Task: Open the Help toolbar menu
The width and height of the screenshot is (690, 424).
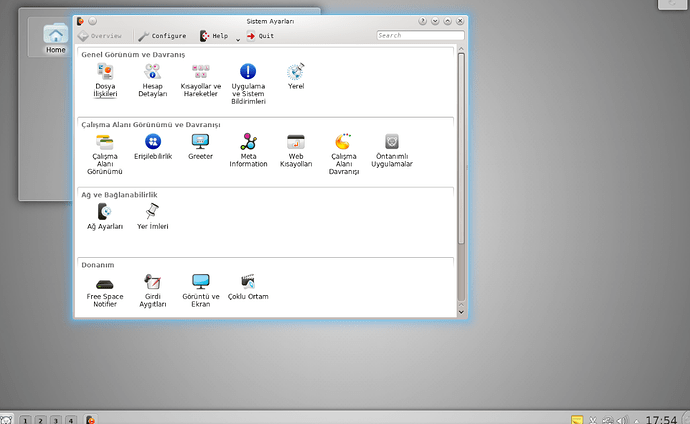Action: tap(214, 36)
